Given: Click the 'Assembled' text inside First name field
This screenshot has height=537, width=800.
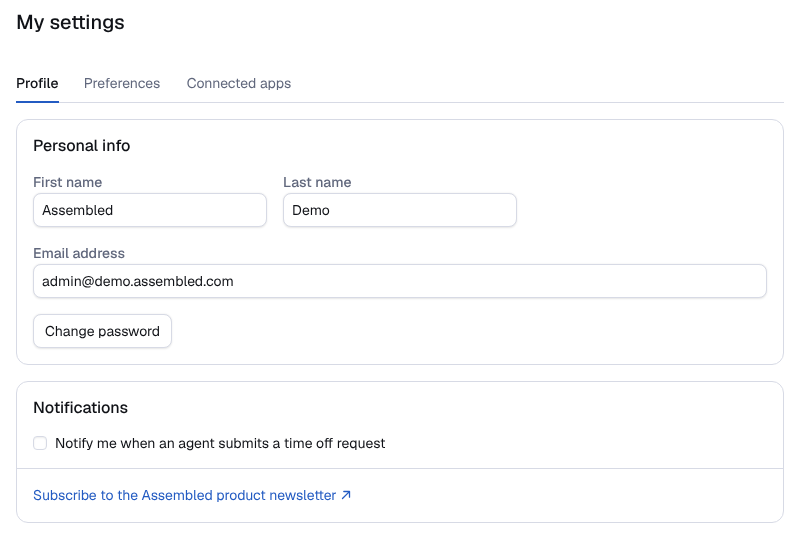Looking at the screenshot, I should (x=78, y=210).
